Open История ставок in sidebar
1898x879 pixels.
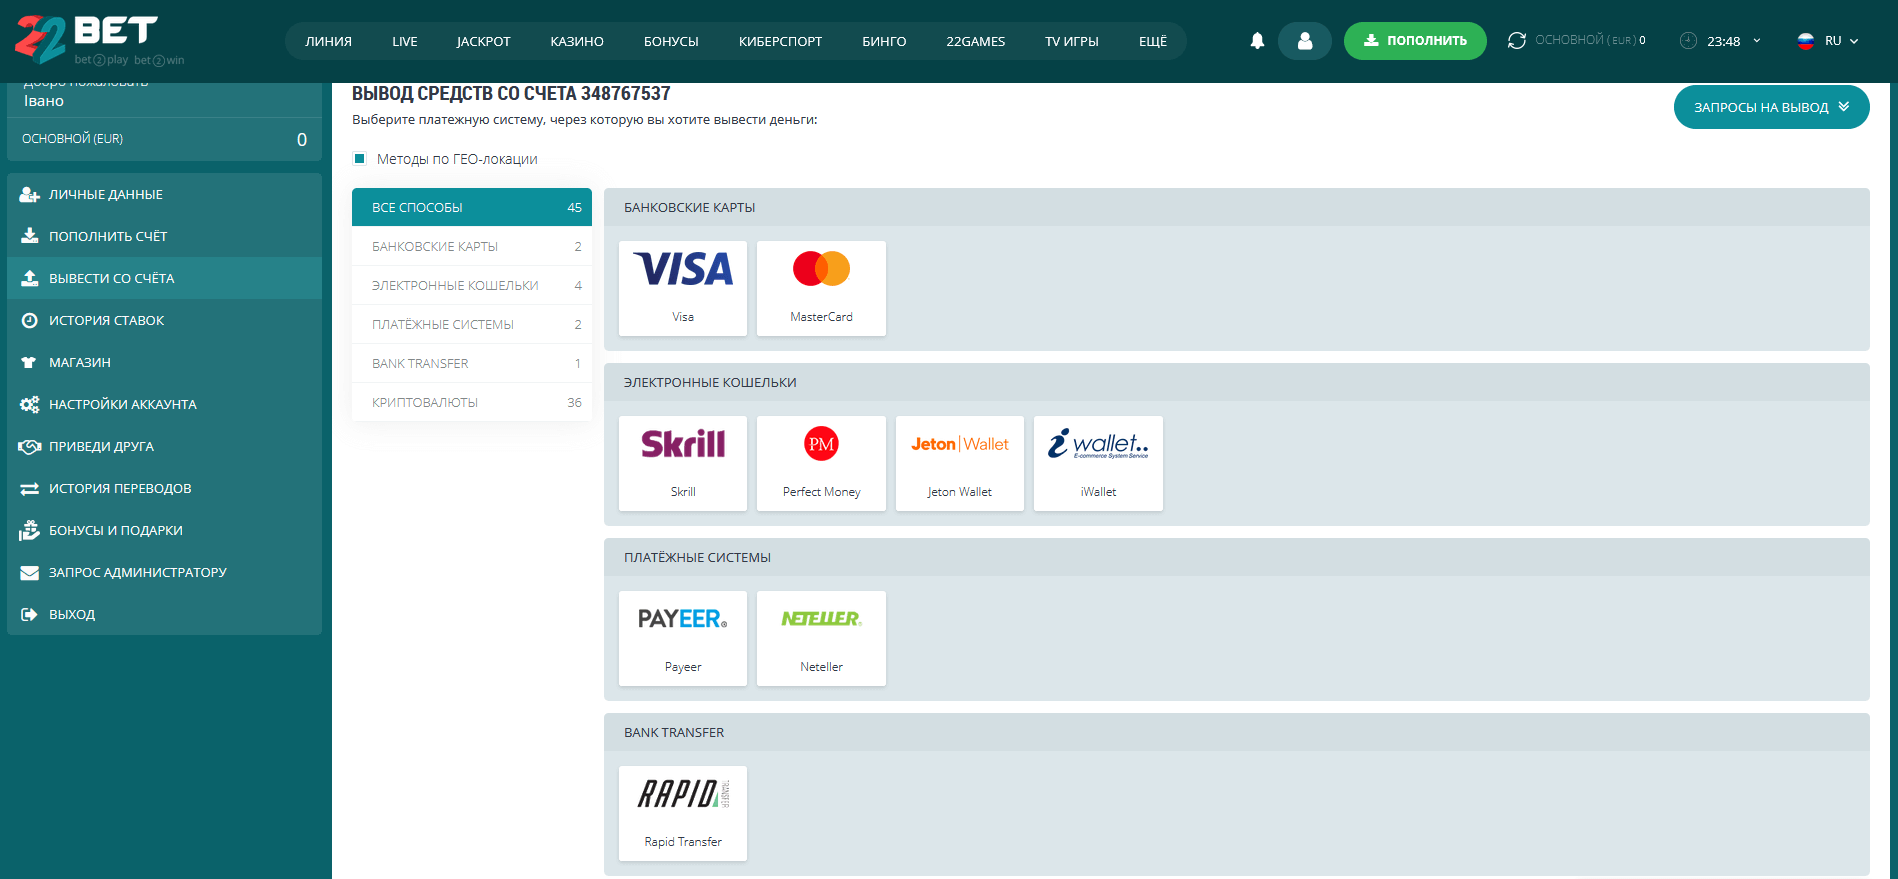pos(164,320)
